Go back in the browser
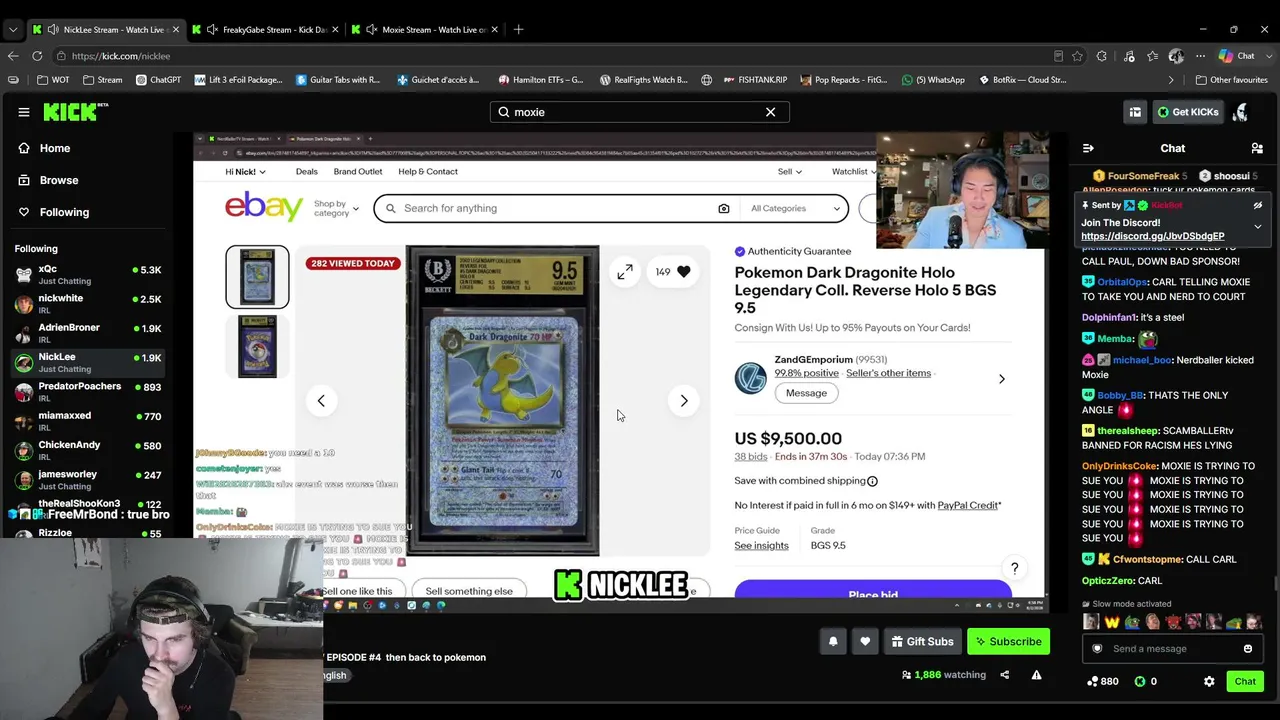This screenshot has width=1280, height=720. tap(13, 56)
